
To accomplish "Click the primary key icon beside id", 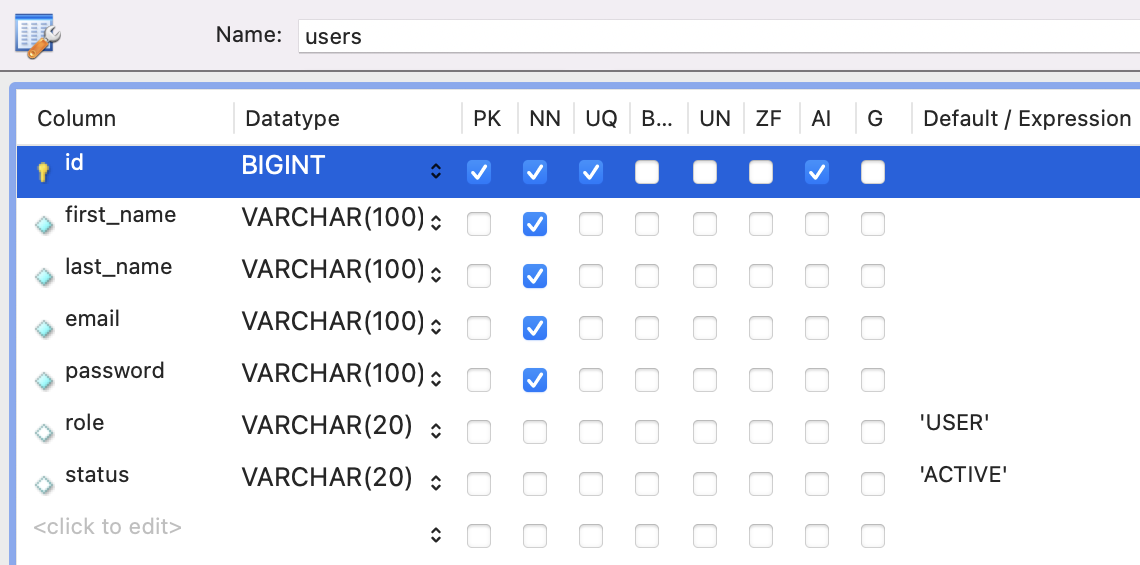I will 44,172.
